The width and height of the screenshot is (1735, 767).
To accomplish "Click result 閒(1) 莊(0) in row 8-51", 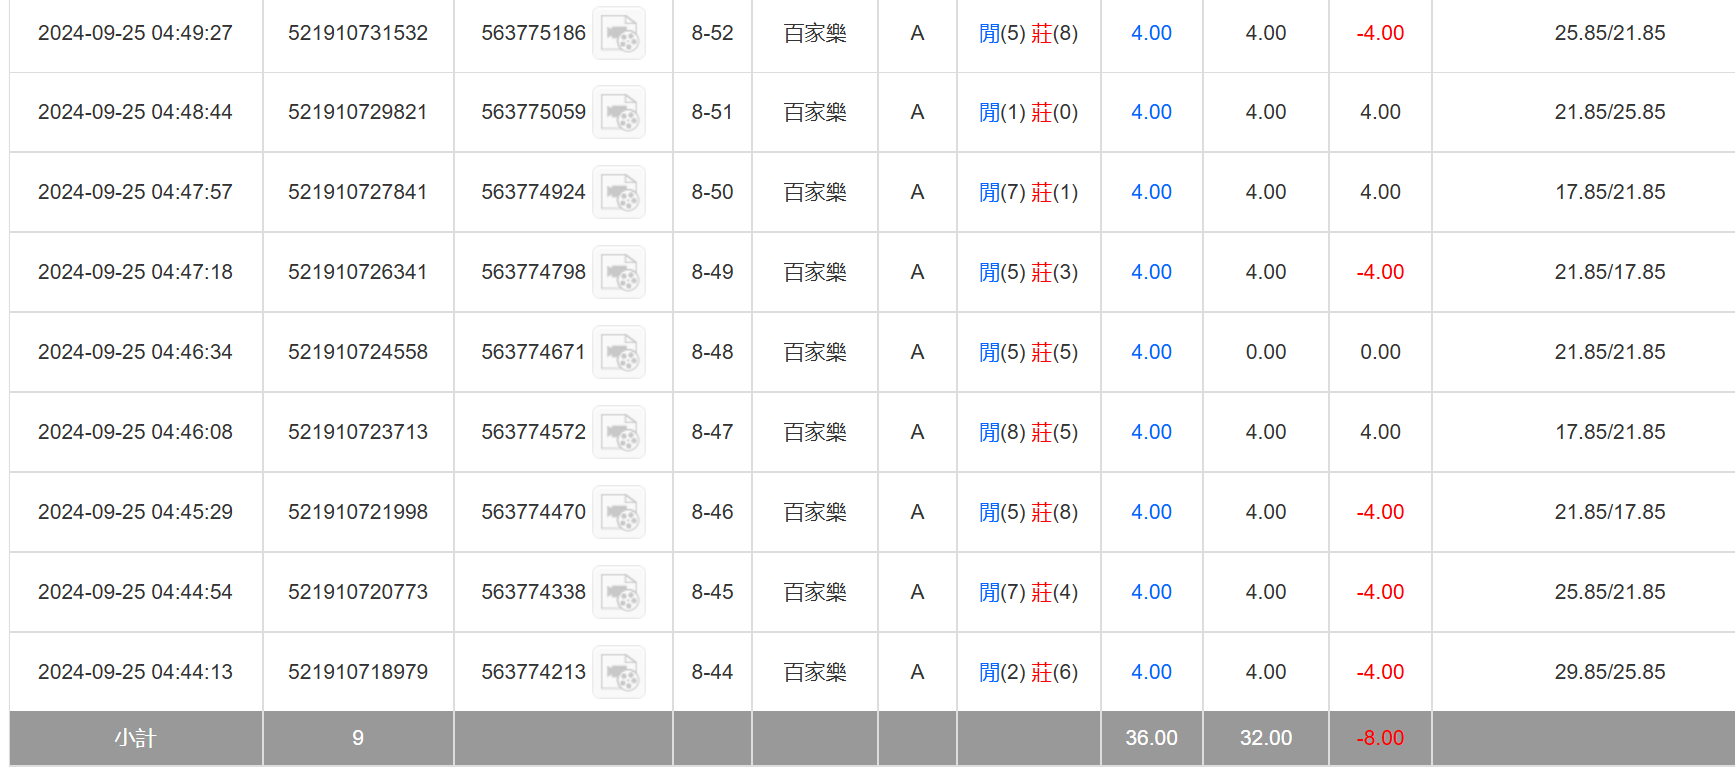I will click(1028, 112).
